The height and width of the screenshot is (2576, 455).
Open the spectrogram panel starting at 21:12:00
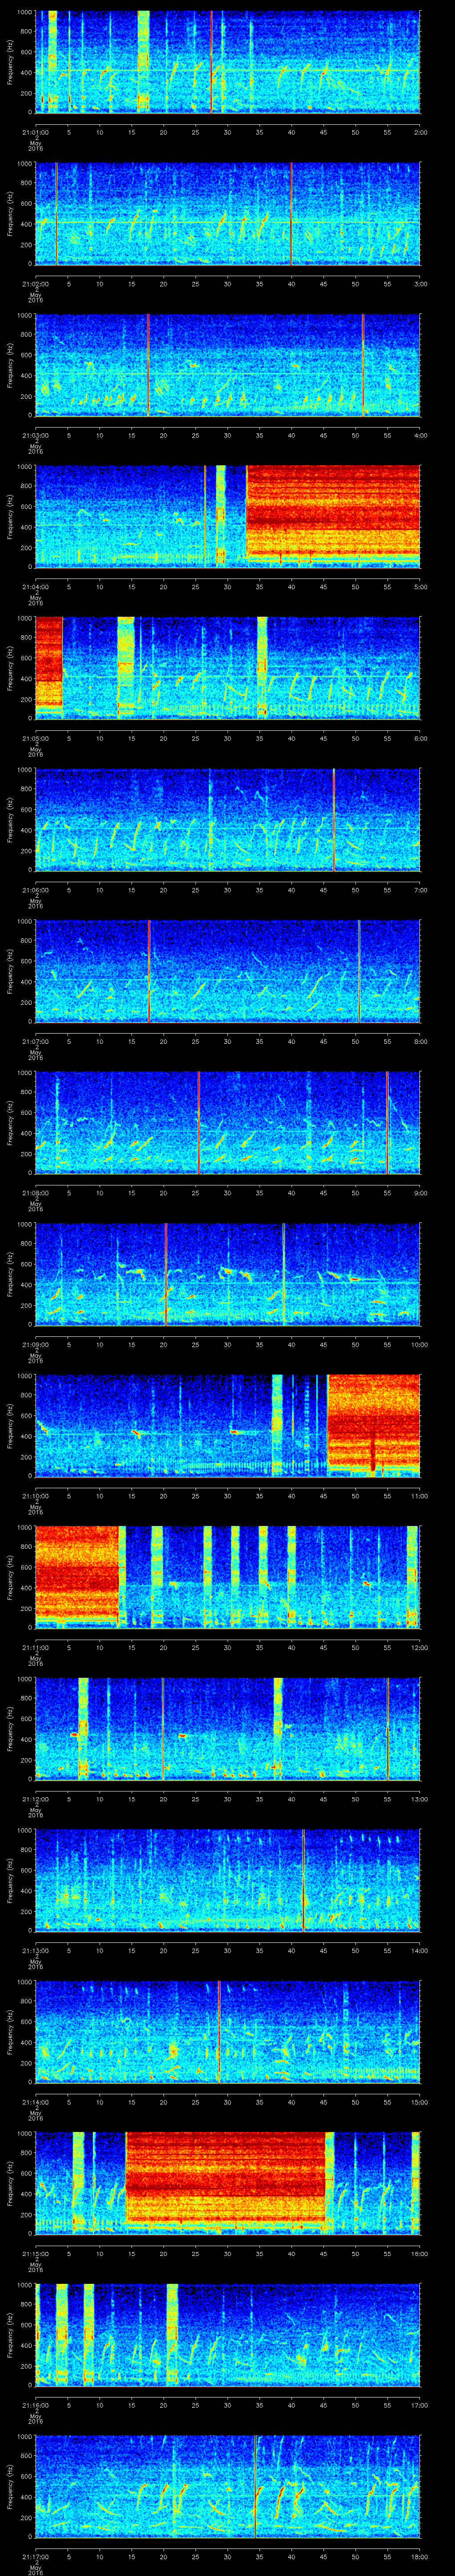[228, 1728]
